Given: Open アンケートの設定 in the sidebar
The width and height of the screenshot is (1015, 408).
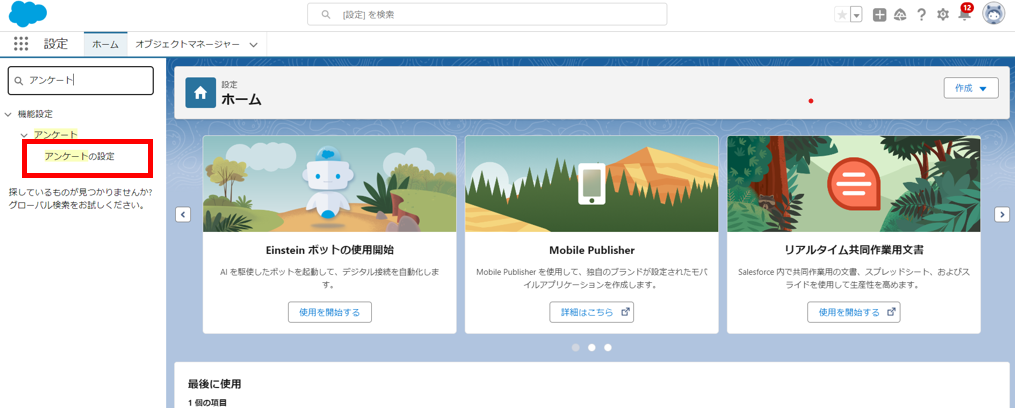Looking at the screenshot, I should tap(80, 157).
